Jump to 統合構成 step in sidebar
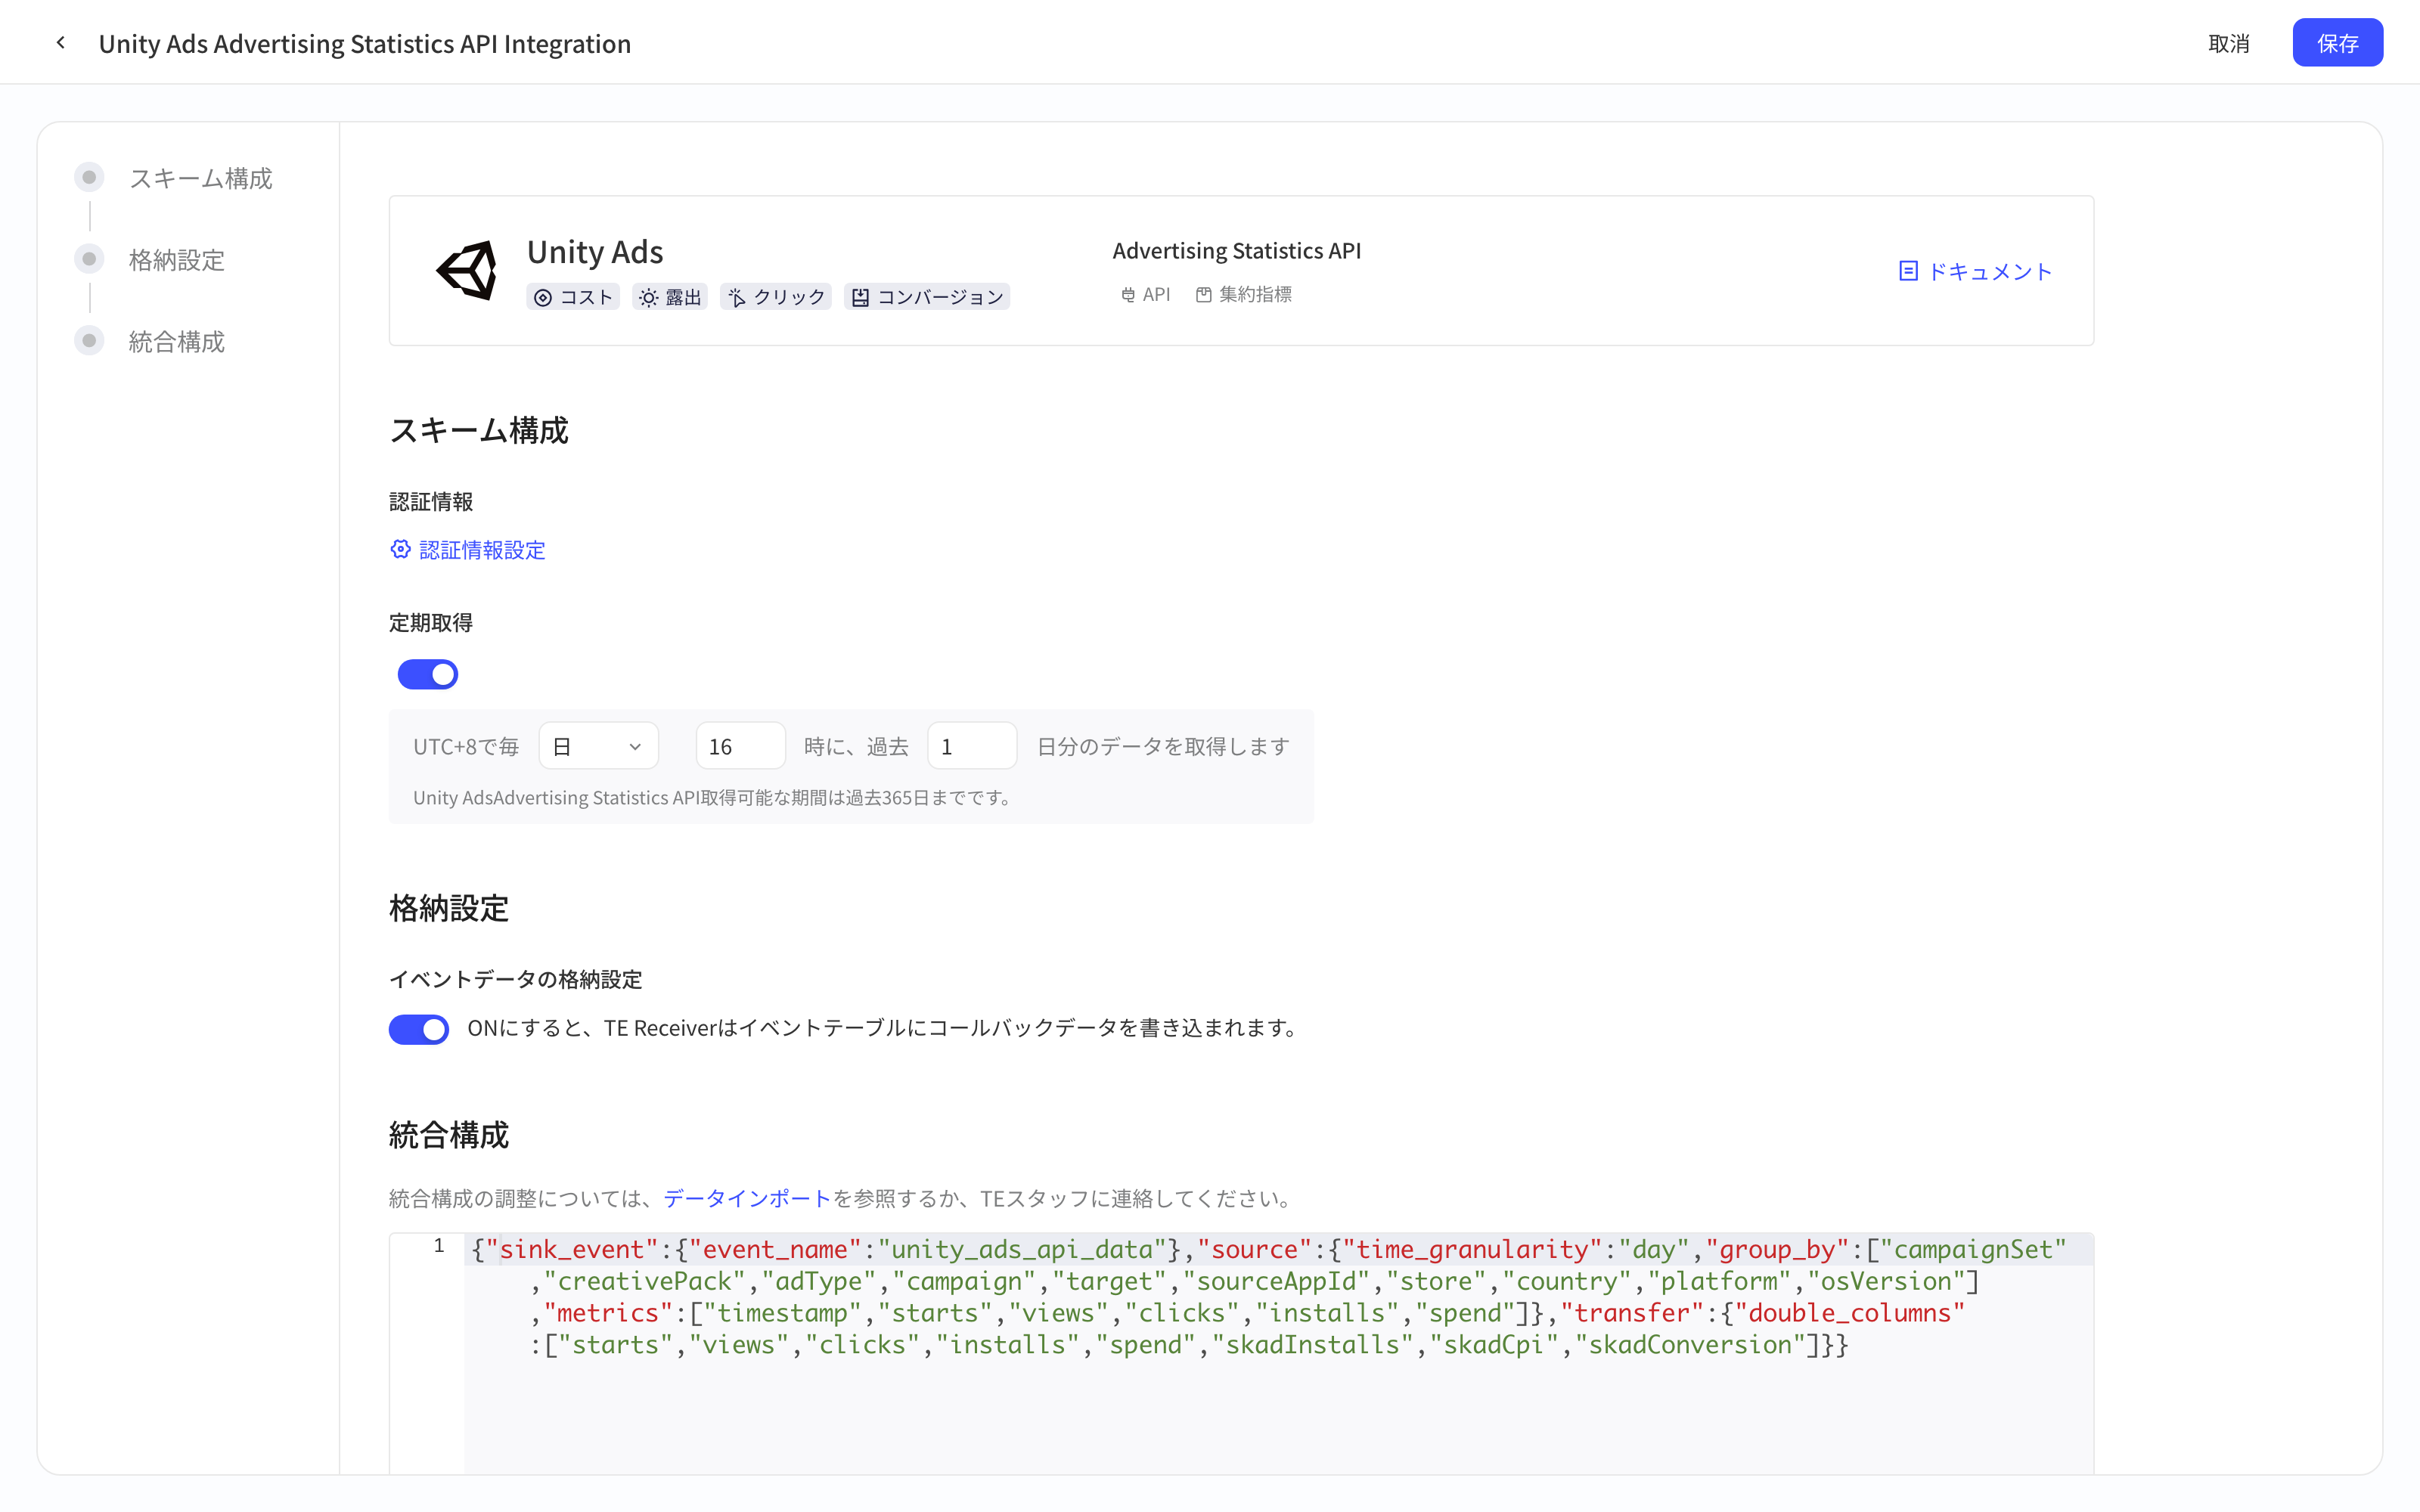 [x=177, y=342]
